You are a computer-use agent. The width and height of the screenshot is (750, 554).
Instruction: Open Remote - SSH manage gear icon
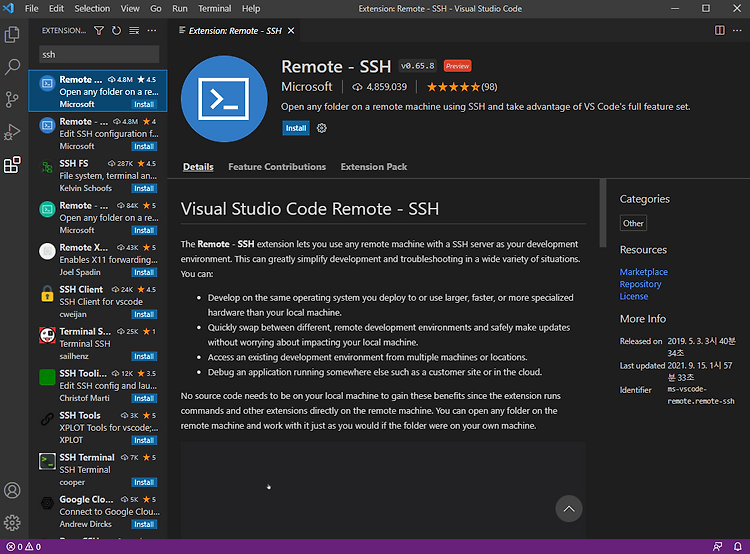321,128
